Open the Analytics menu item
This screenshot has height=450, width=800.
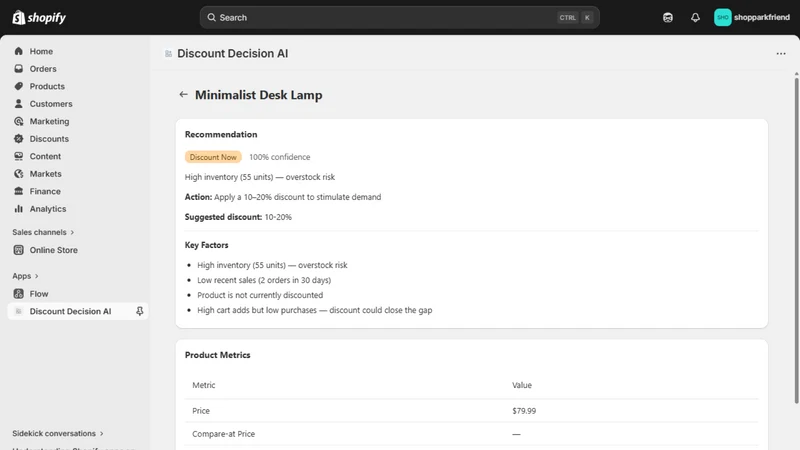pos(48,209)
